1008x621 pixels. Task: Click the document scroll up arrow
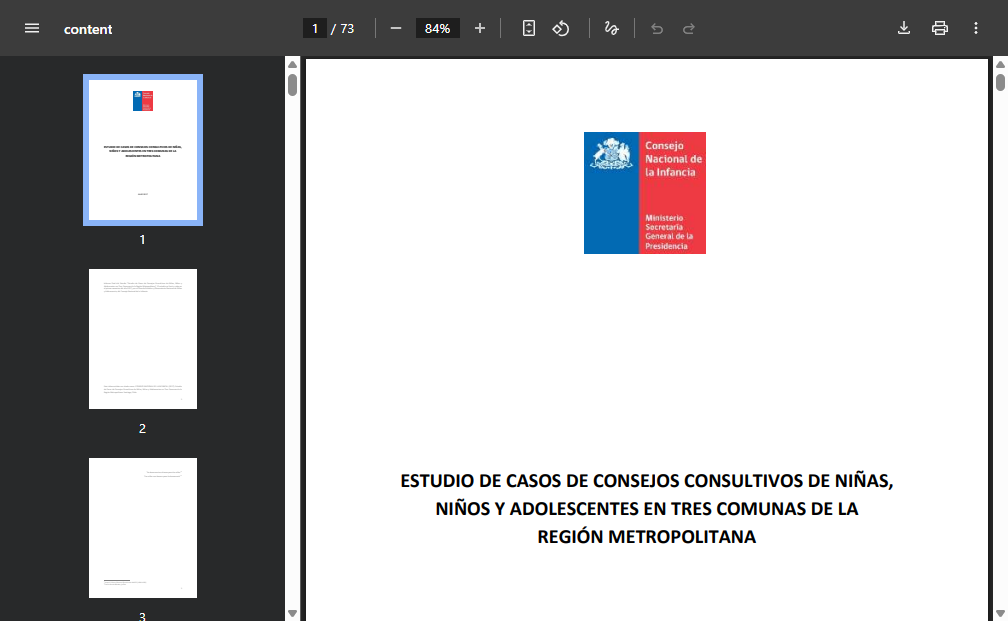[x=1000, y=64]
